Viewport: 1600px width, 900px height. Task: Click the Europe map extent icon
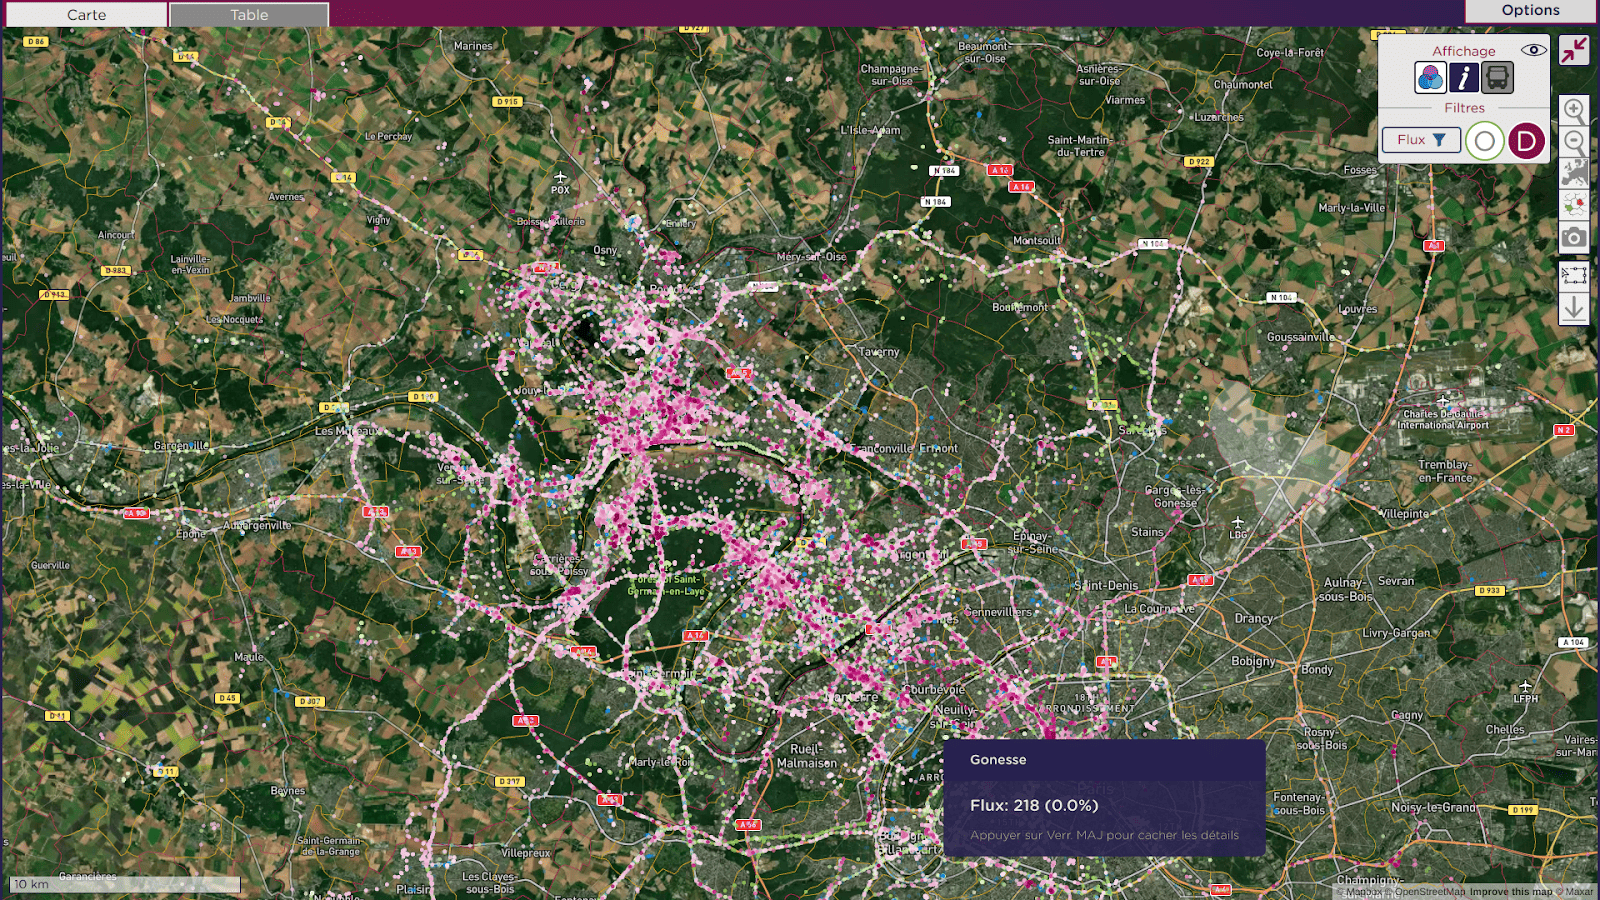(1575, 175)
